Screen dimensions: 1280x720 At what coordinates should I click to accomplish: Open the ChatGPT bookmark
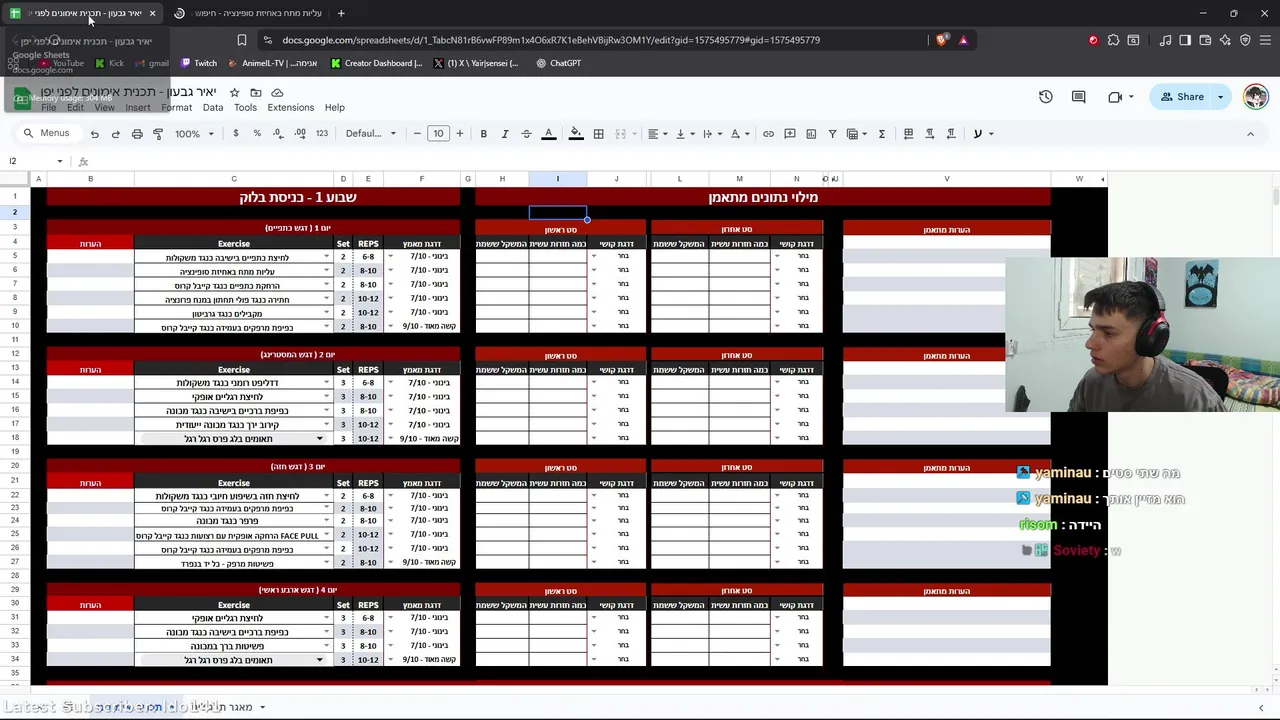click(x=558, y=63)
